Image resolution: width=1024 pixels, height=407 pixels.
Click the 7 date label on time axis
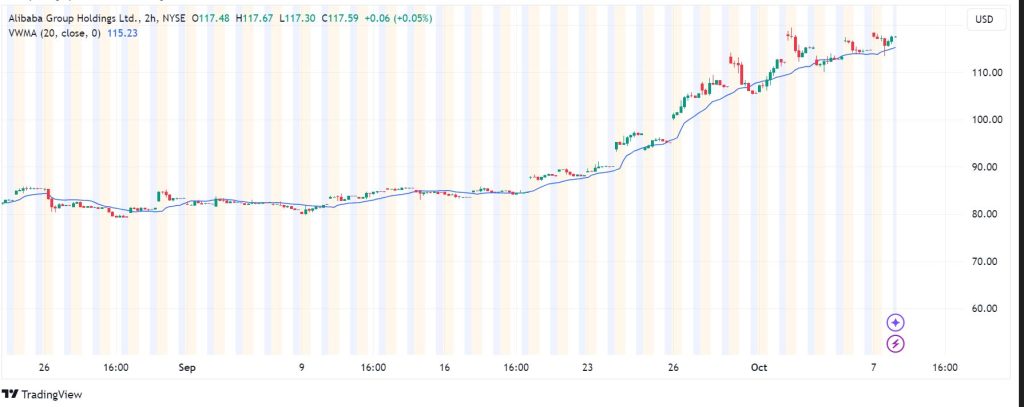(x=874, y=368)
